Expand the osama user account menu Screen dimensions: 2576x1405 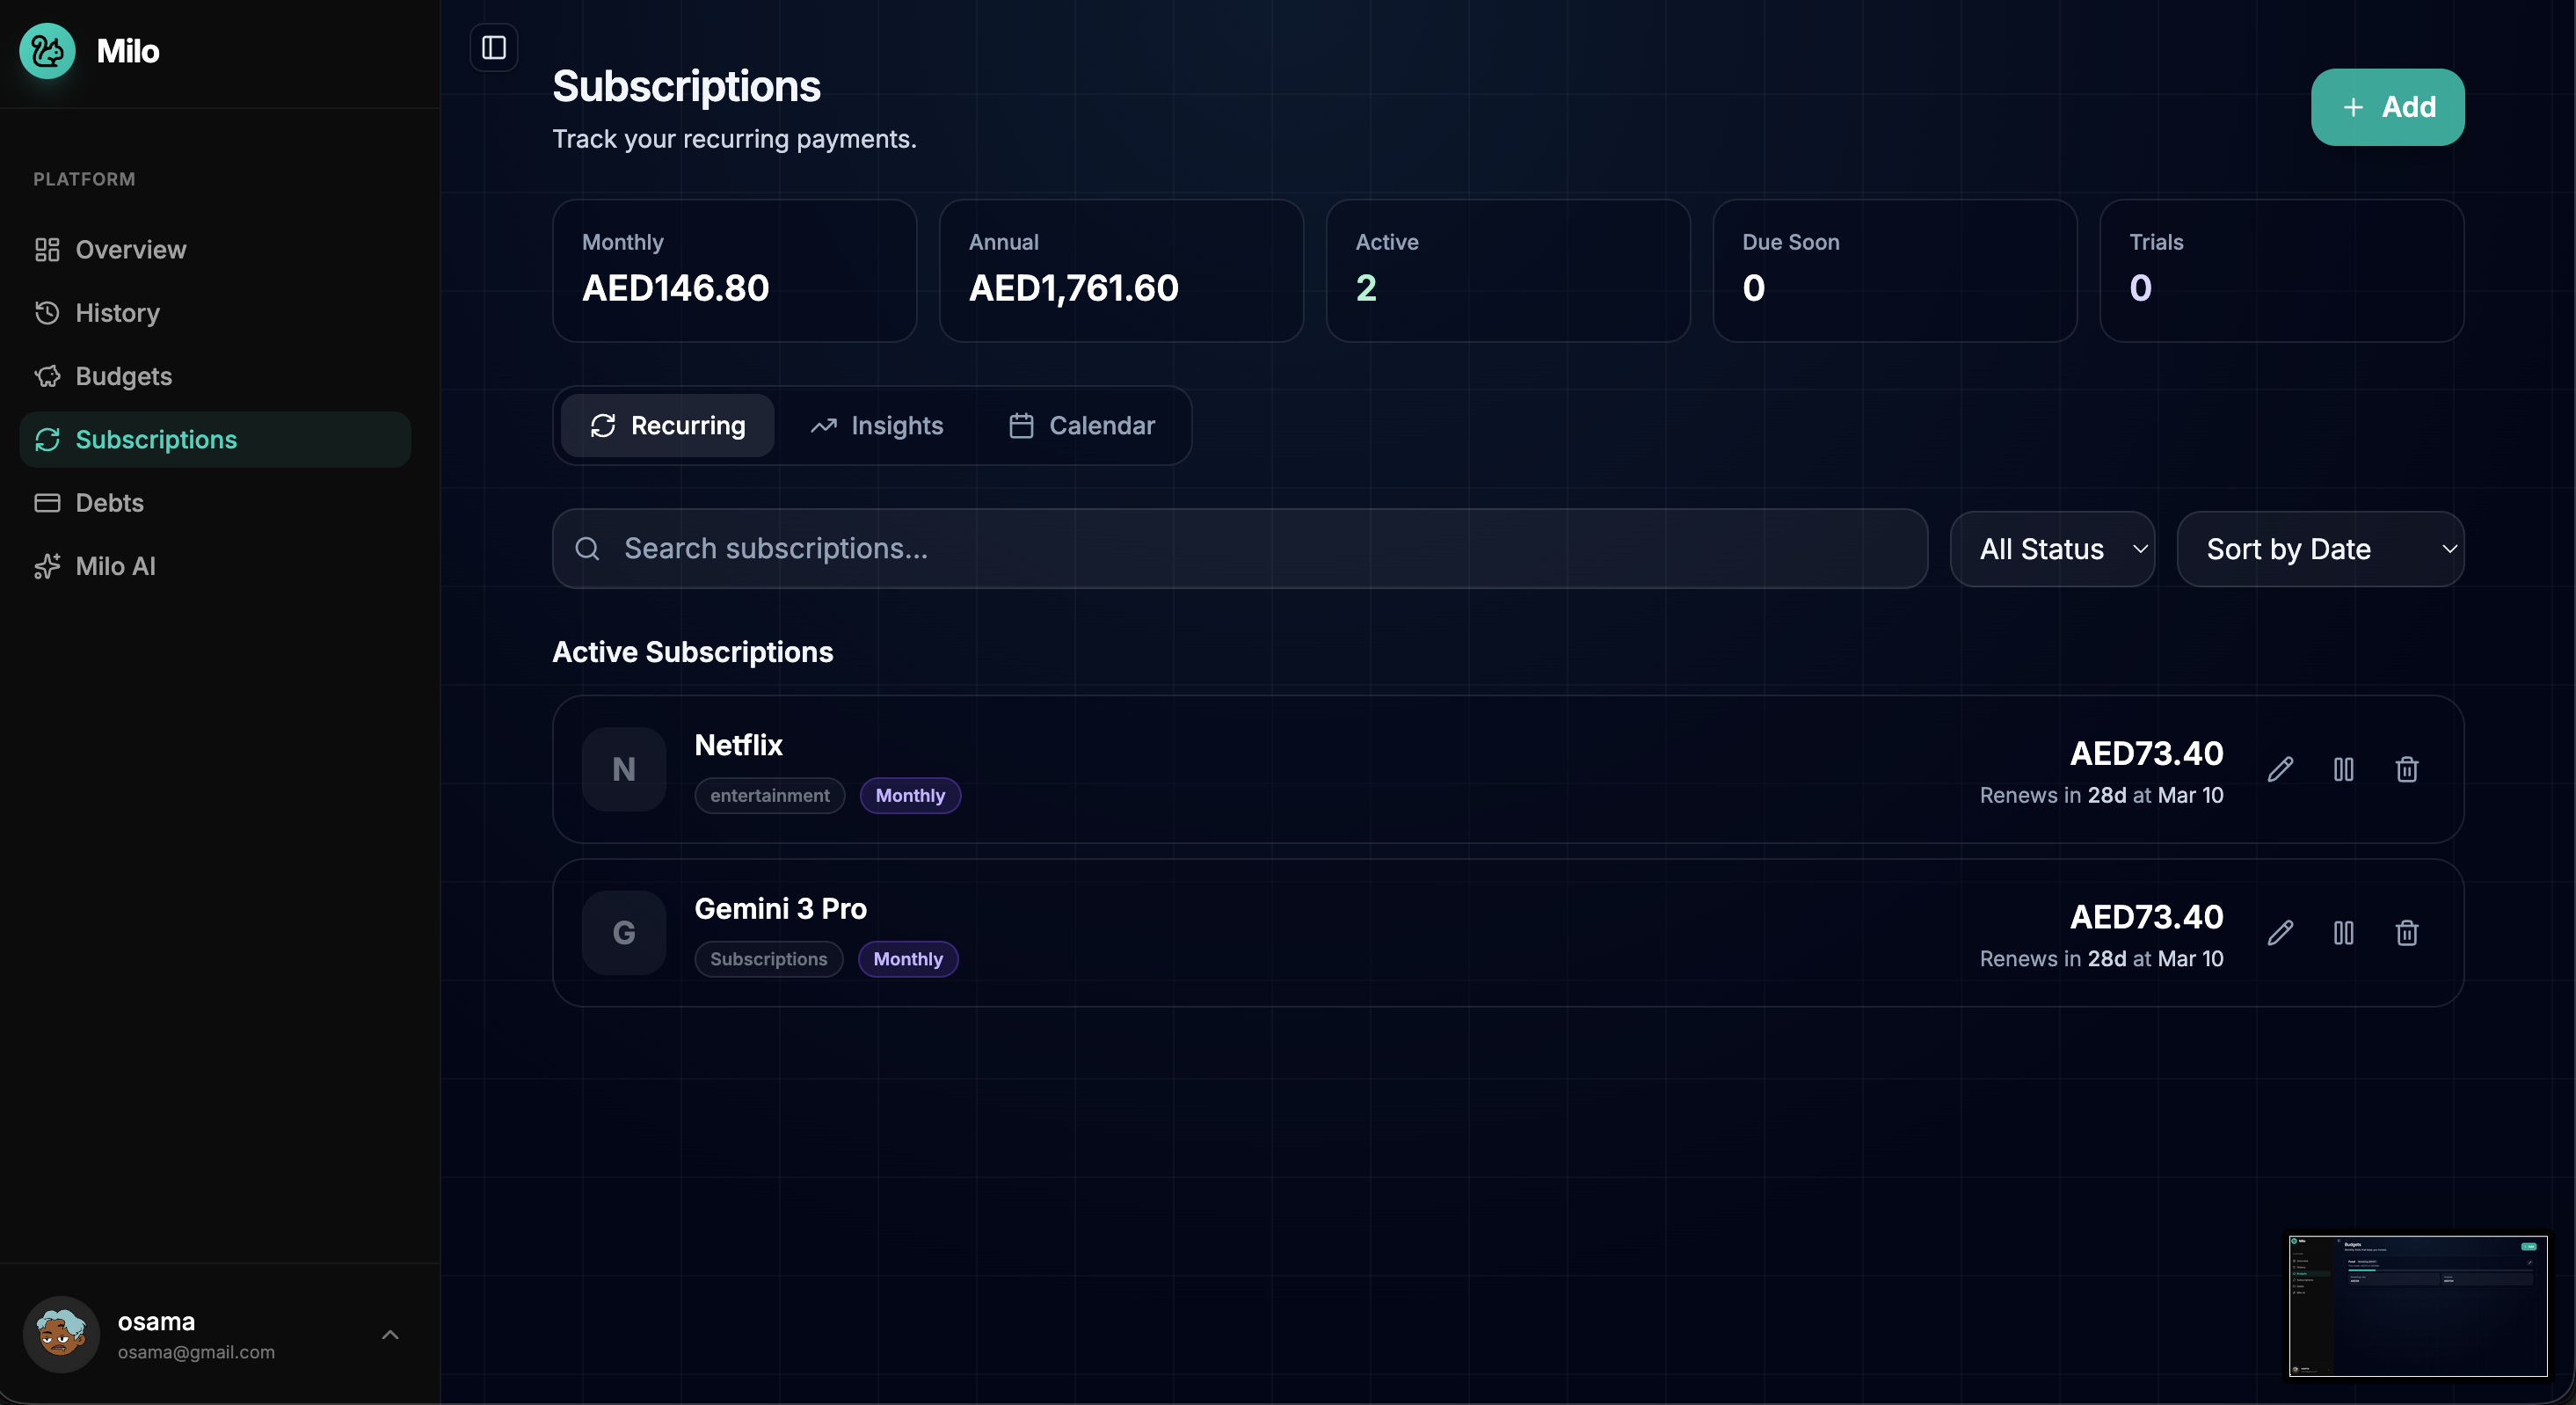coord(390,1334)
